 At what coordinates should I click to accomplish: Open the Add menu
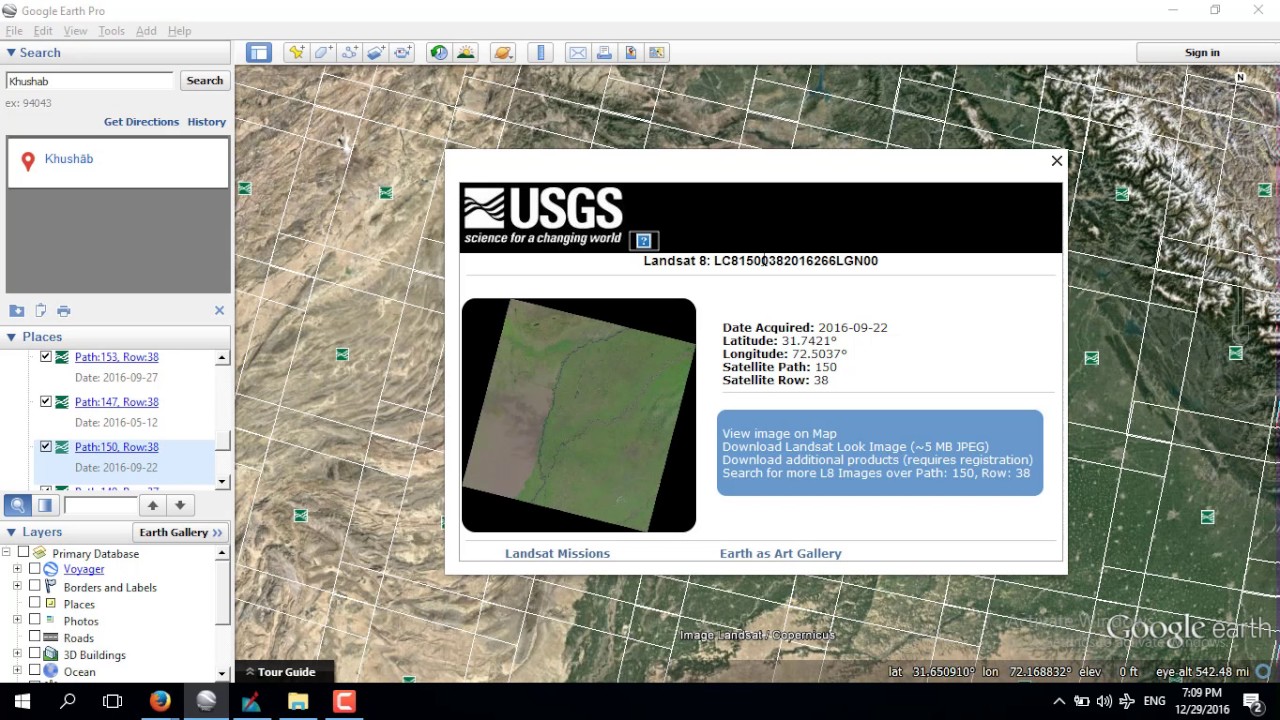pyautogui.click(x=146, y=31)
